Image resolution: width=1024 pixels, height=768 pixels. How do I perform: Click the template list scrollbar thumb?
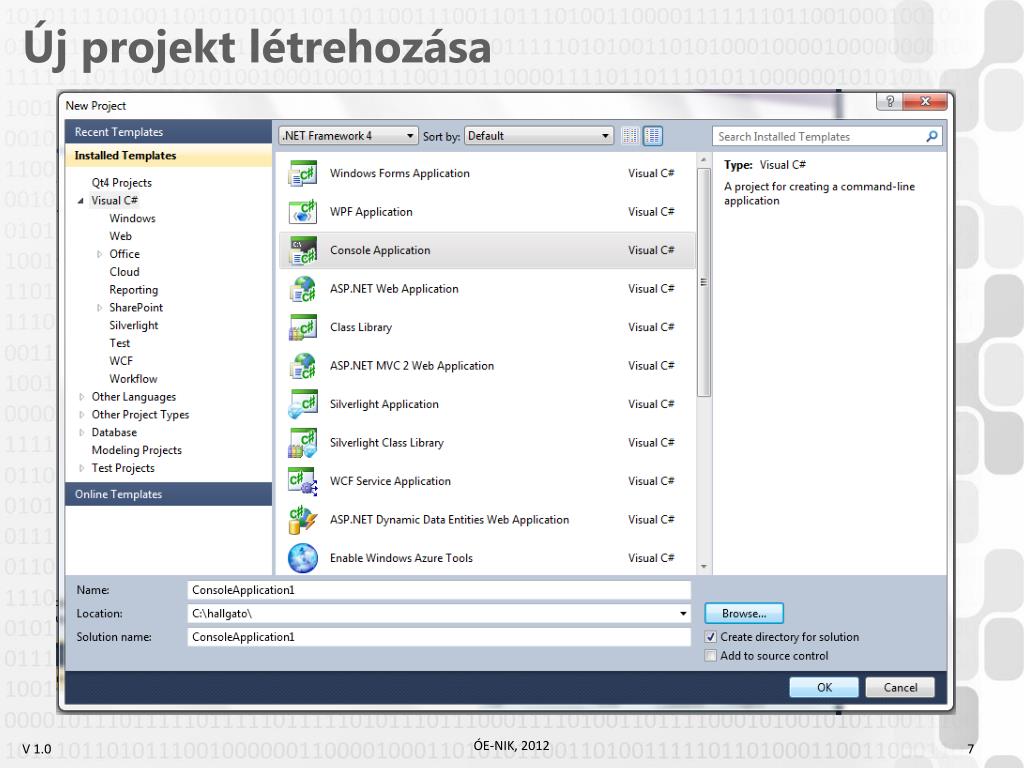(703, 282)
